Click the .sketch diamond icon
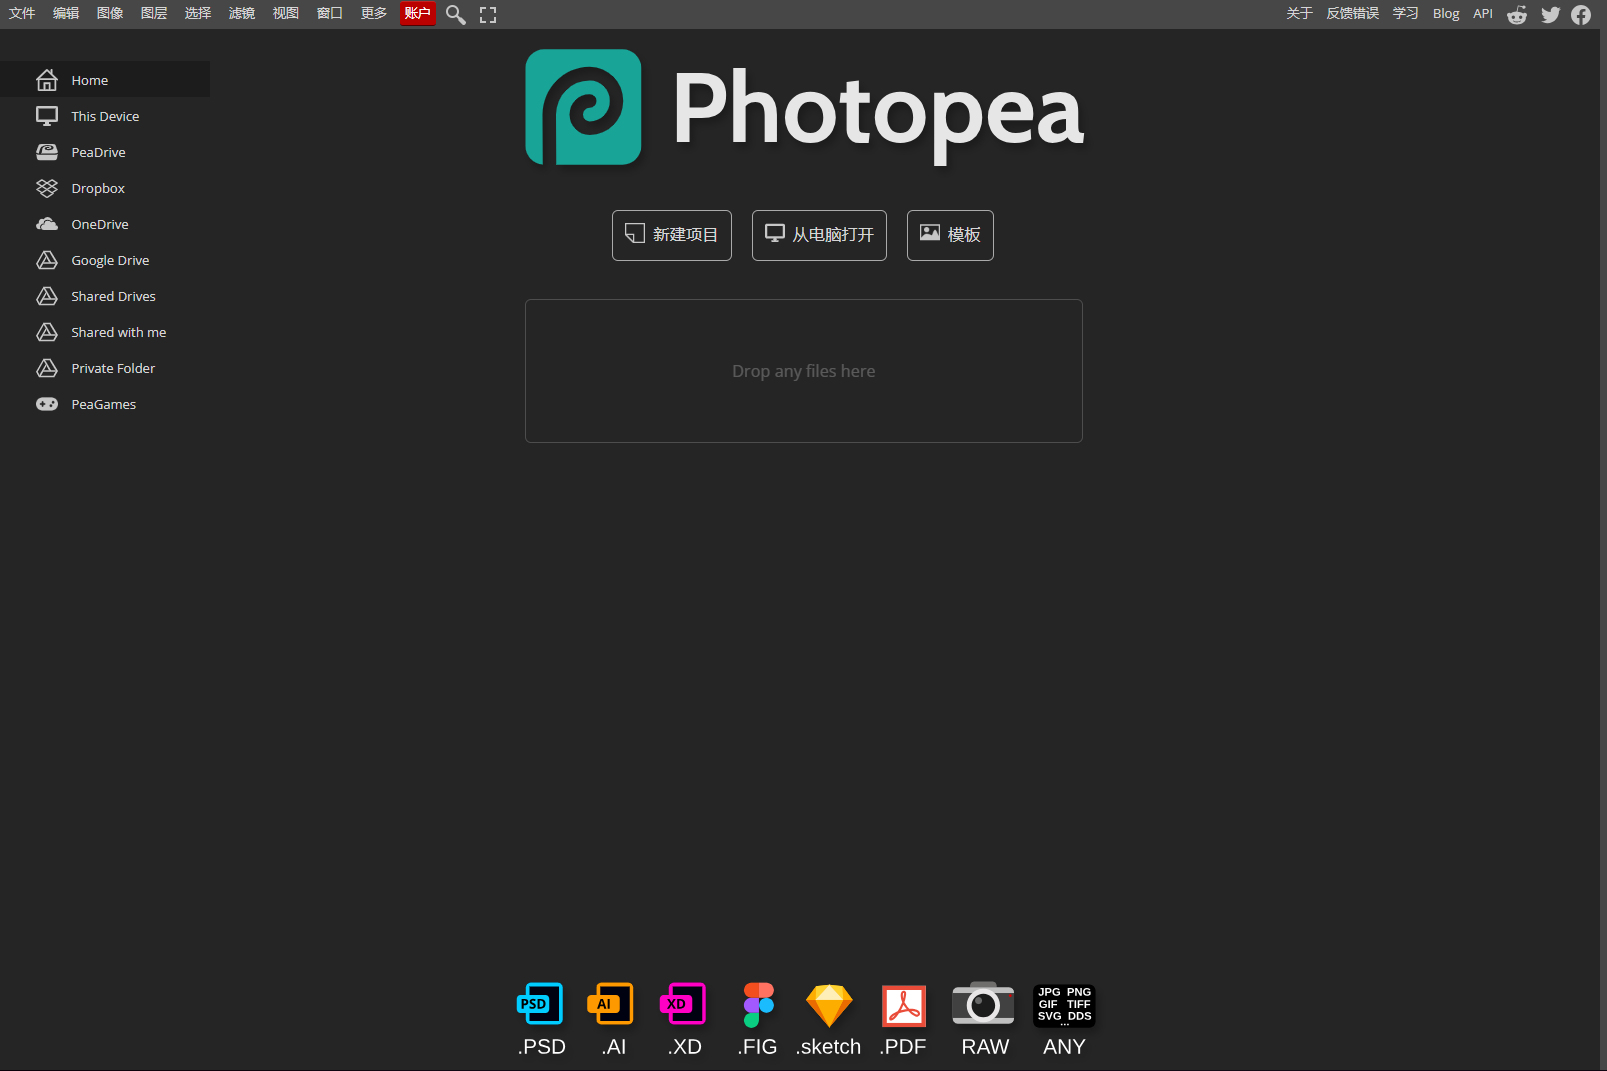The width and height of the screenshot is (1607, 1071). point(829,1005)
